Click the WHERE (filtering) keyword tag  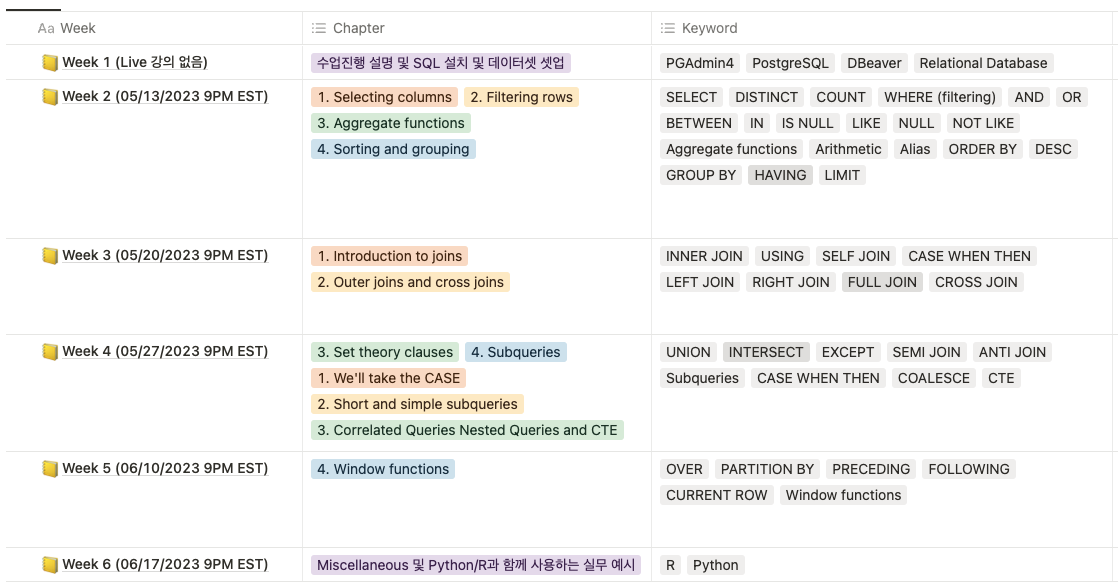tap(940, 97)
